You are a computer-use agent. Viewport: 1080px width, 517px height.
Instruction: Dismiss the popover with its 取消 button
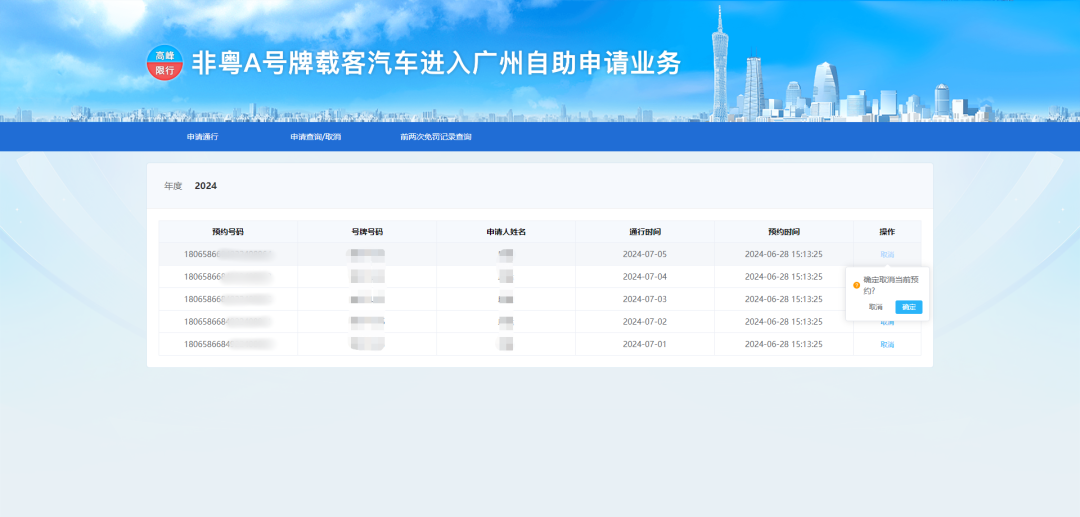(876, 307)
